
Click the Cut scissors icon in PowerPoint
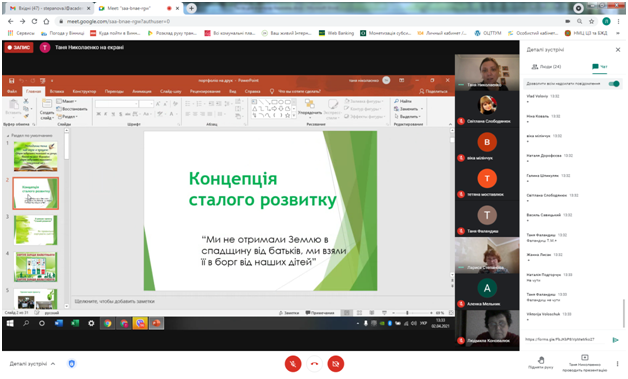pyautogui.click(x=26, y=101)
